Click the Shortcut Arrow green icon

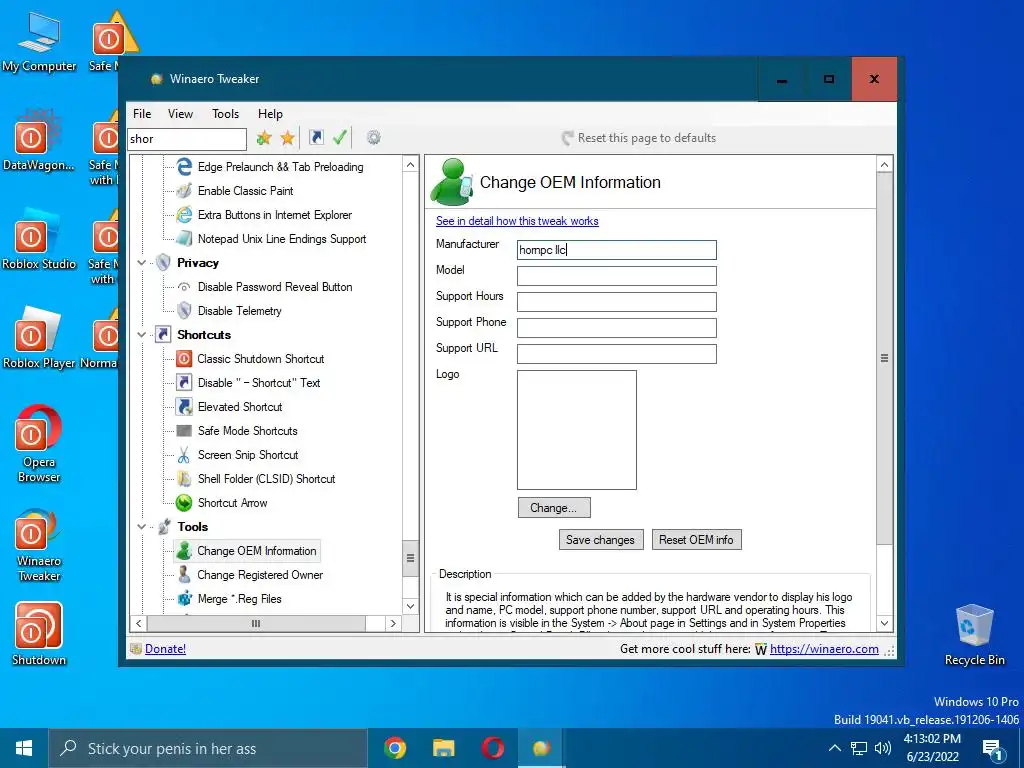pos(185,503)
